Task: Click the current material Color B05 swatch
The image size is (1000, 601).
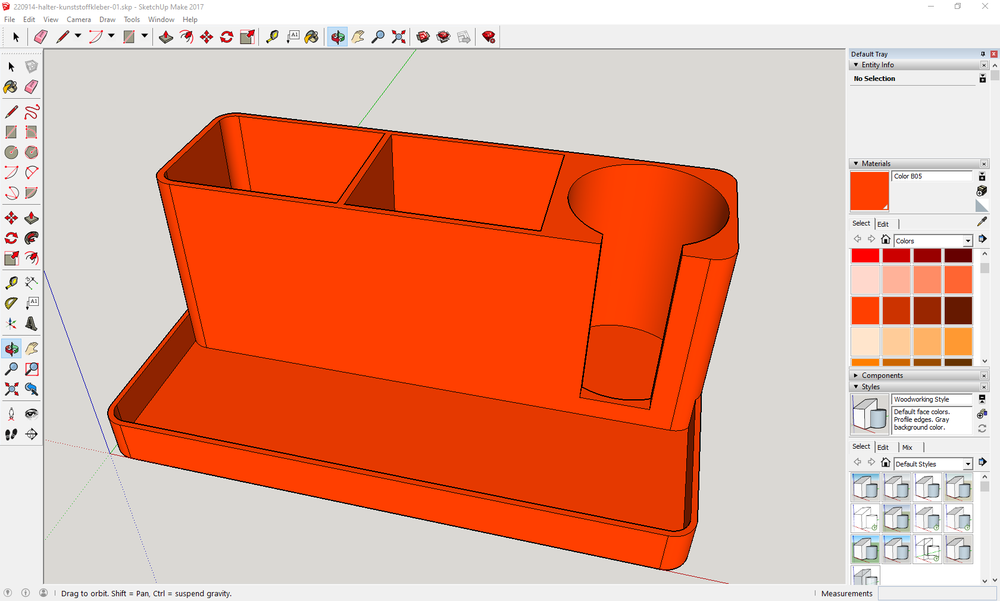Action: coord(869,191)
